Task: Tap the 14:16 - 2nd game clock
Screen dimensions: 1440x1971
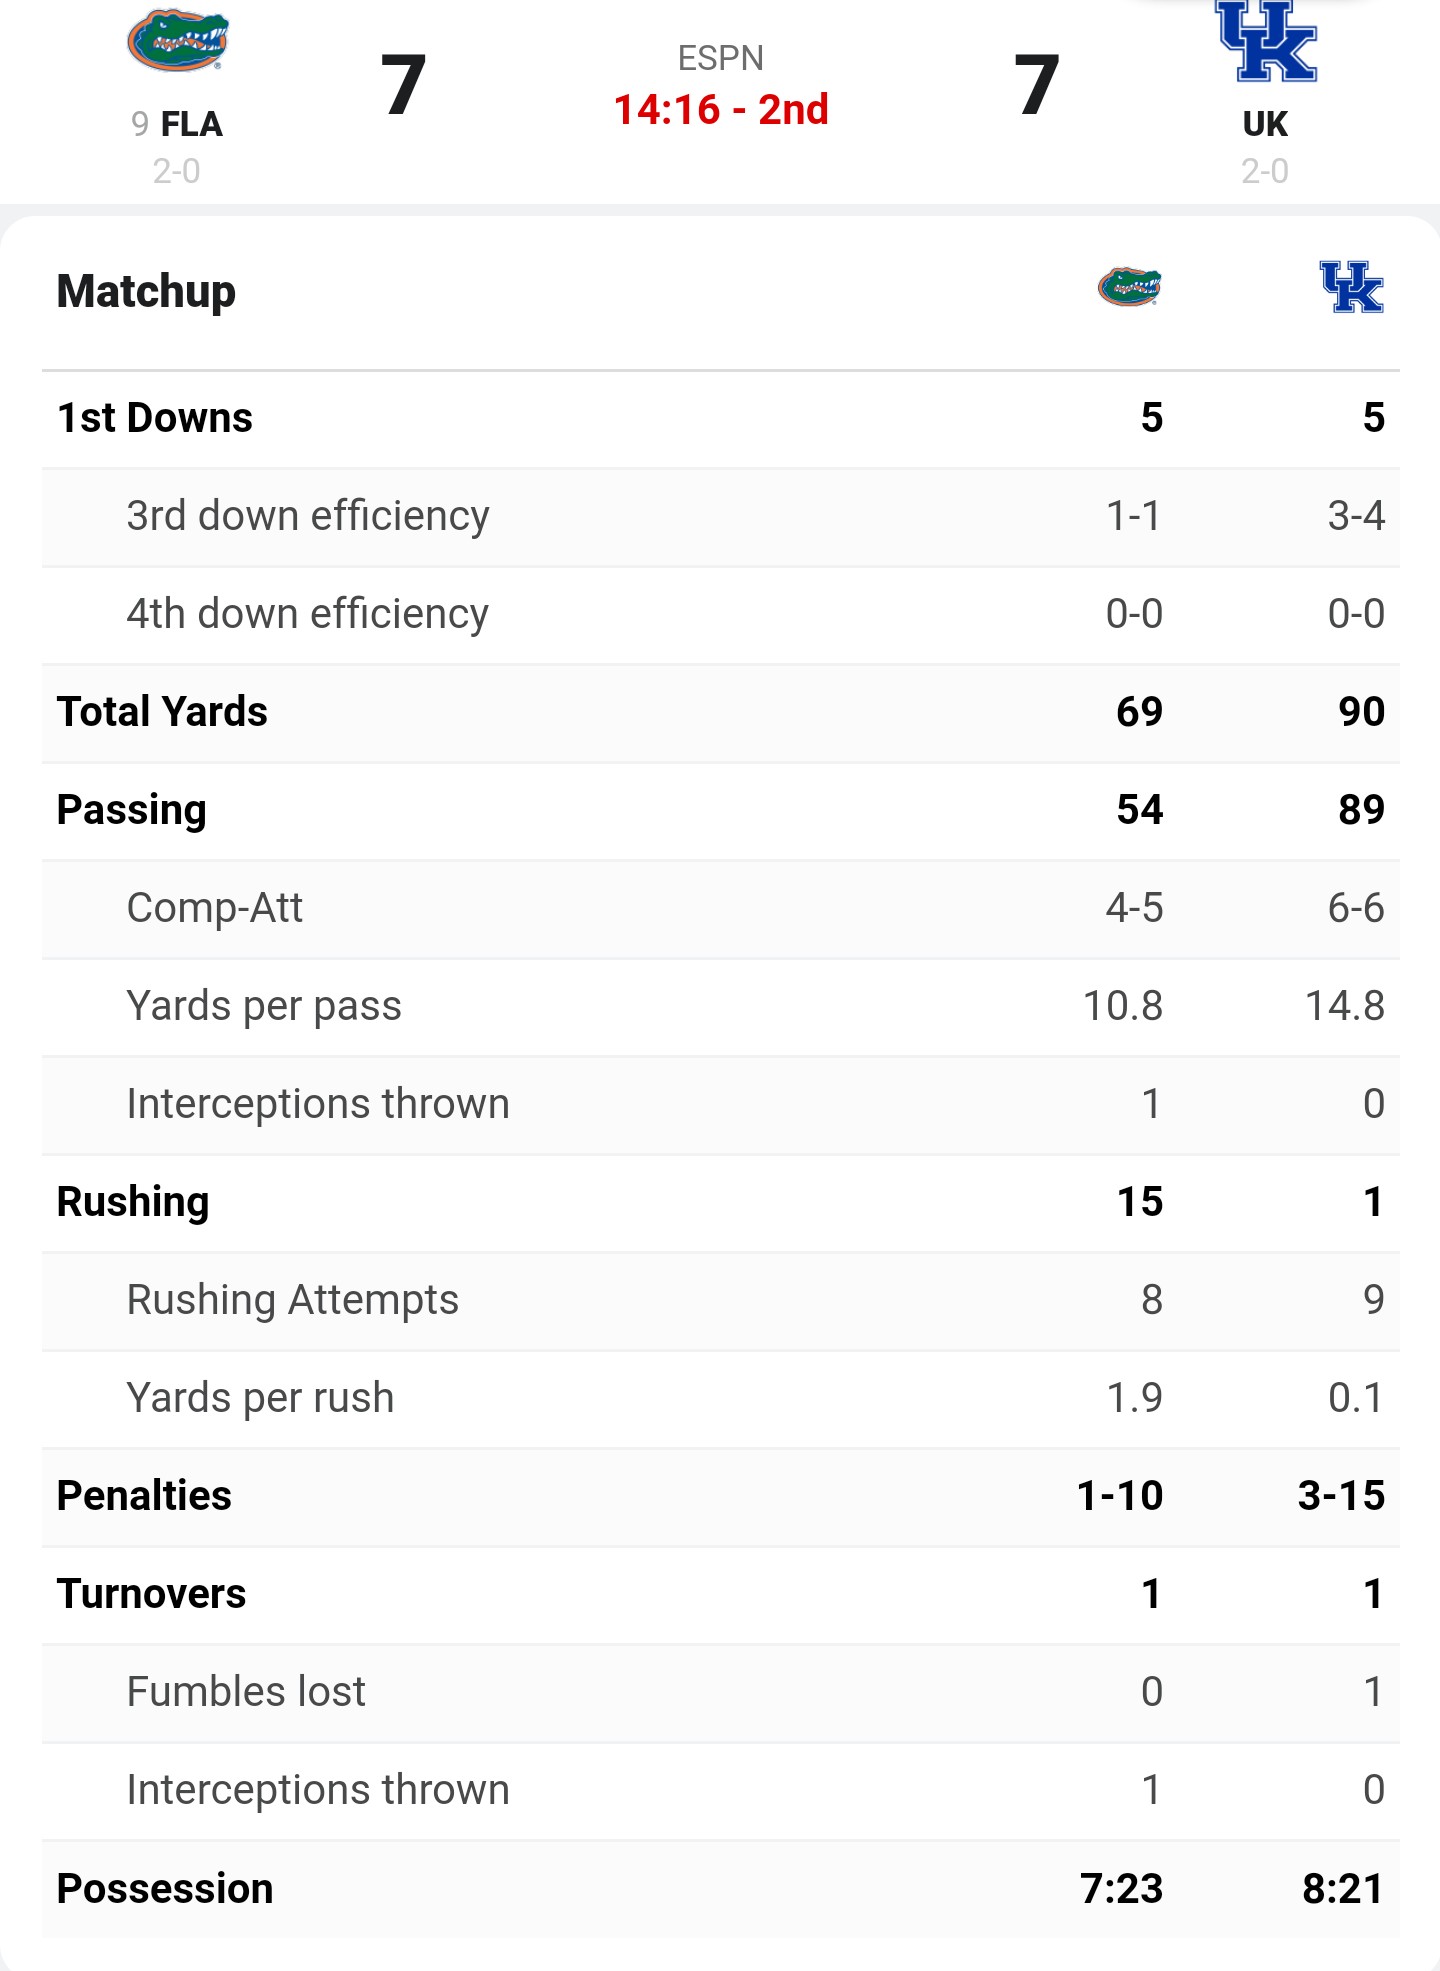Action: coord(721,110)
